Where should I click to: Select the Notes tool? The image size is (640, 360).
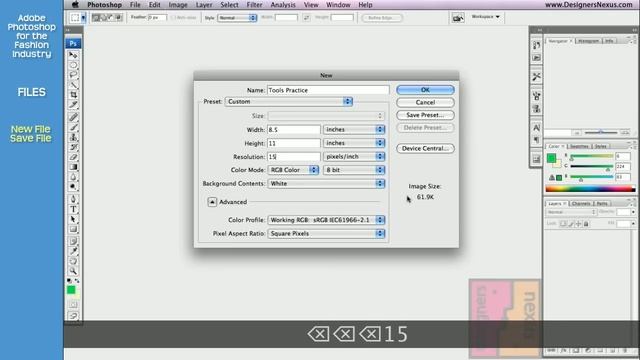73,241
